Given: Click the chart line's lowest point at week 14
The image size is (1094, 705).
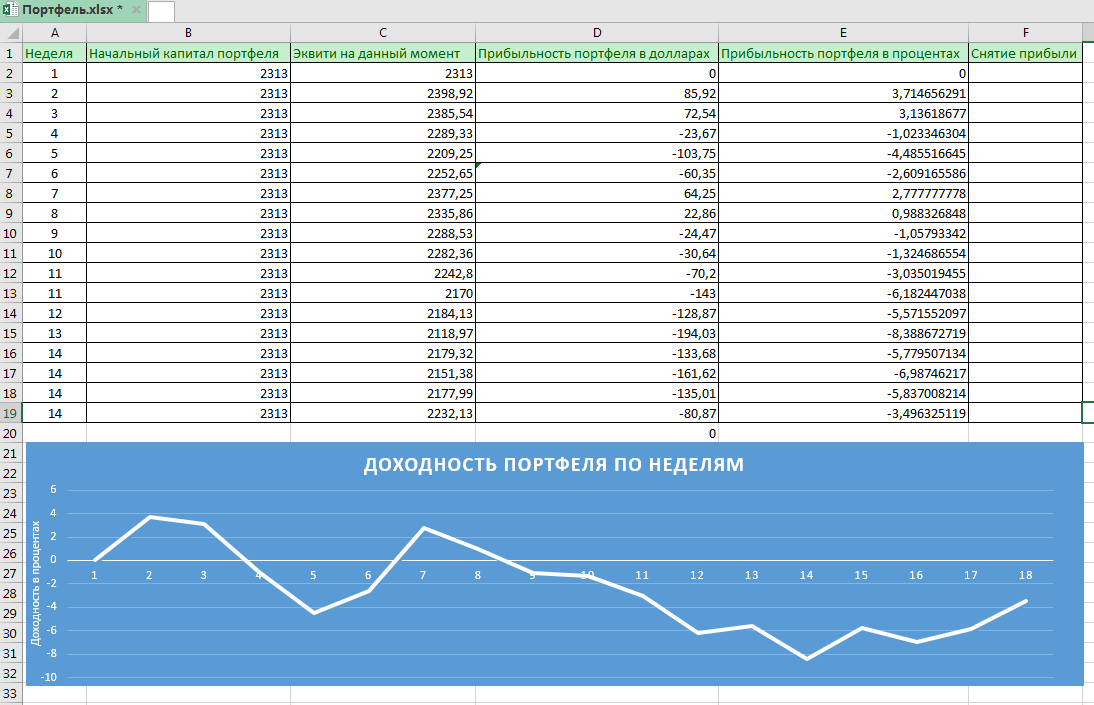Looking at the screenshot, I should 806,659.
